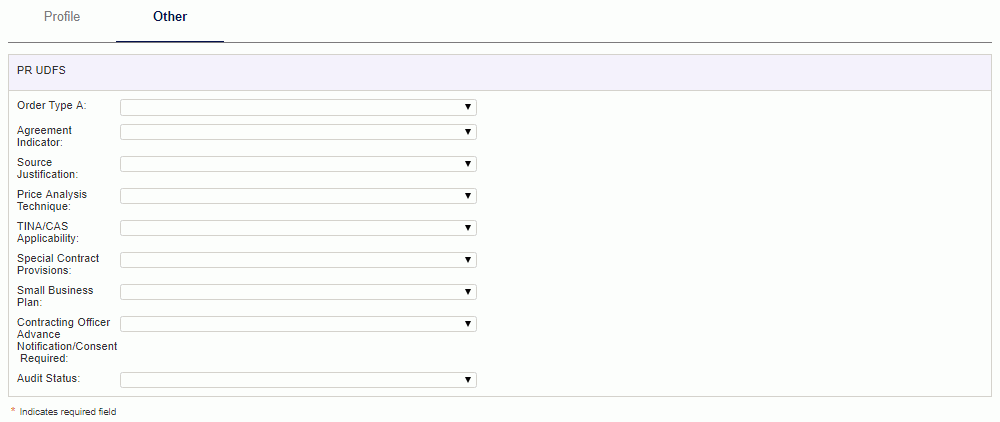The width and height of the screenshot is (1000, 422).
Task: Select the Other tab
Action: coord(170,17)
